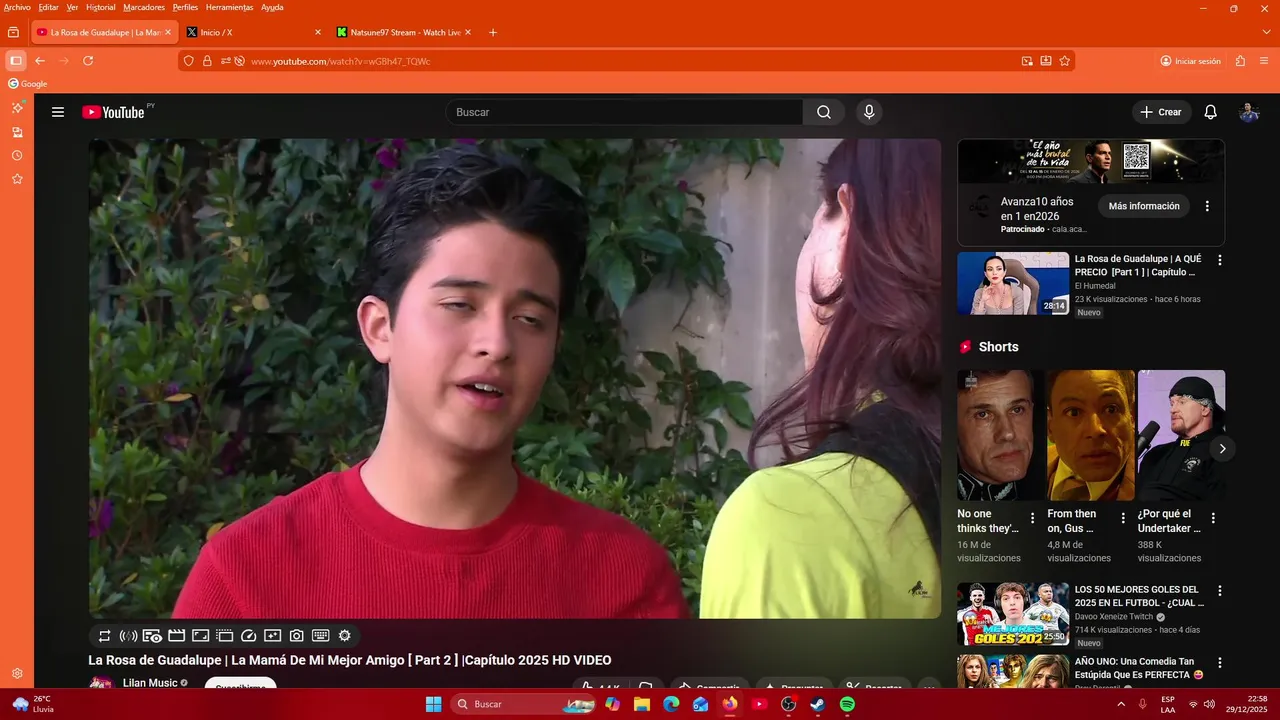1280x720 pixels.
Task: Click the sparkle filter-frame icon under video
Action: (273, 636)
